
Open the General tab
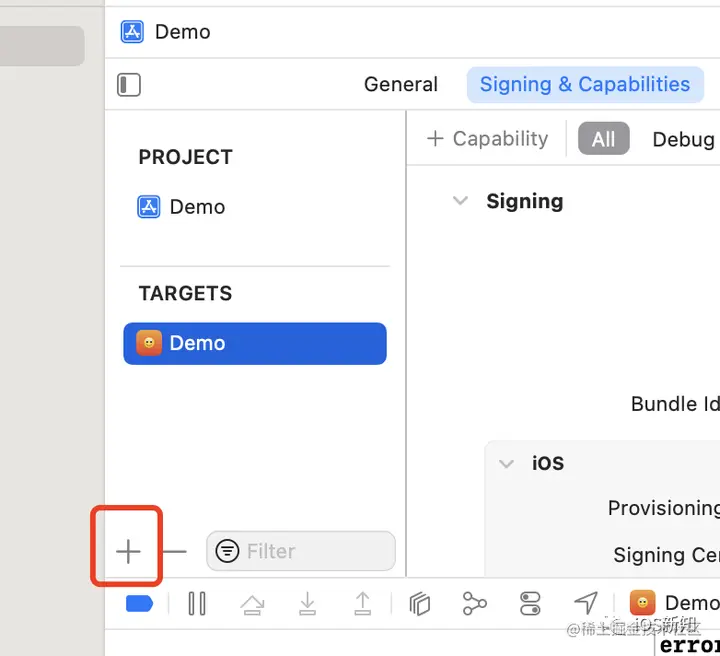(401, 84)
